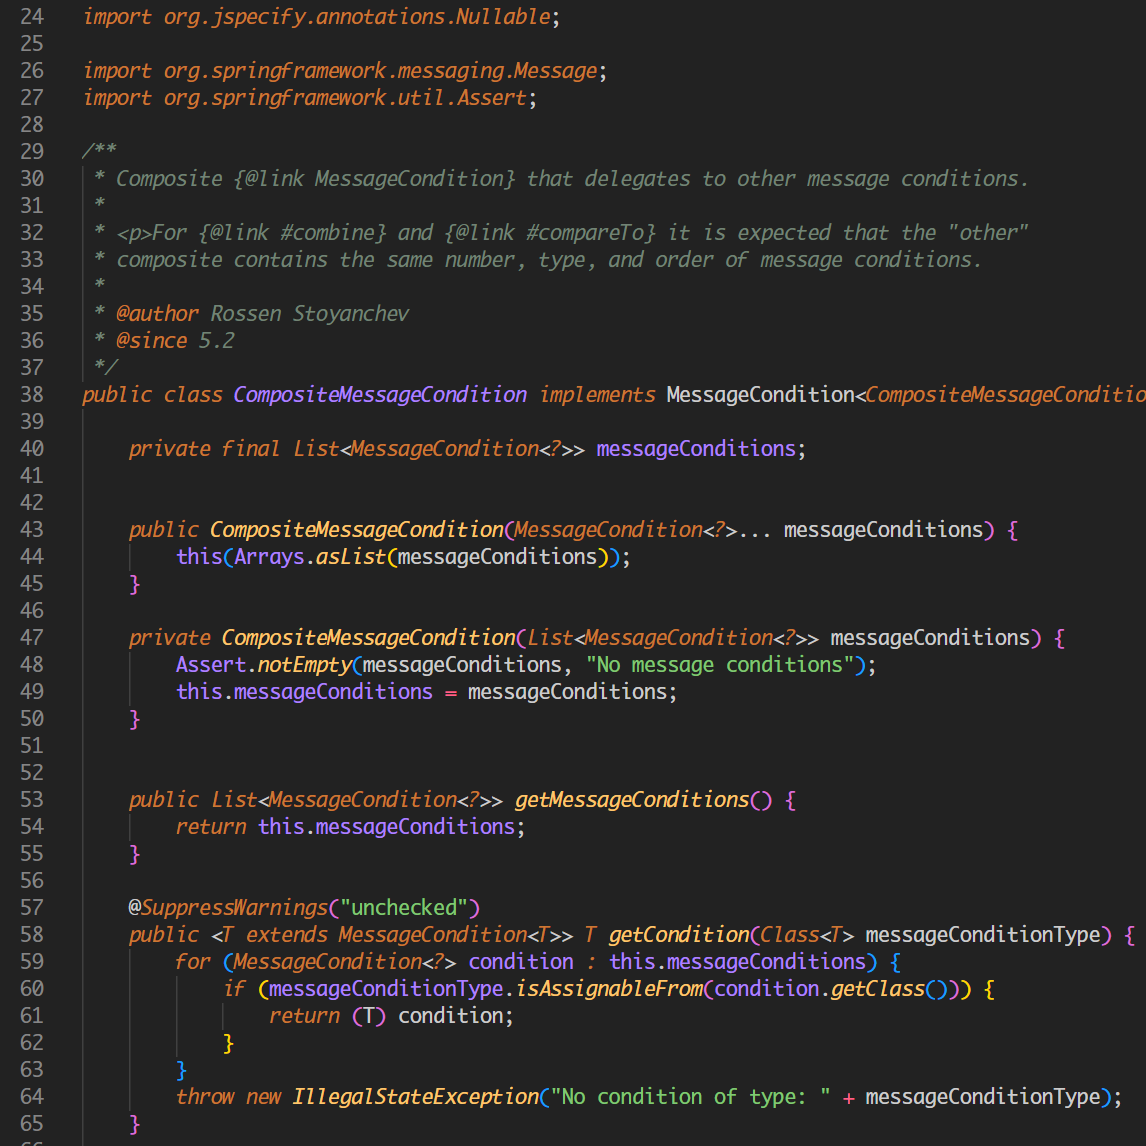Click closing brace on line 65
The height and width of the screenshot is (1146, 1146).
point(134,1123)
